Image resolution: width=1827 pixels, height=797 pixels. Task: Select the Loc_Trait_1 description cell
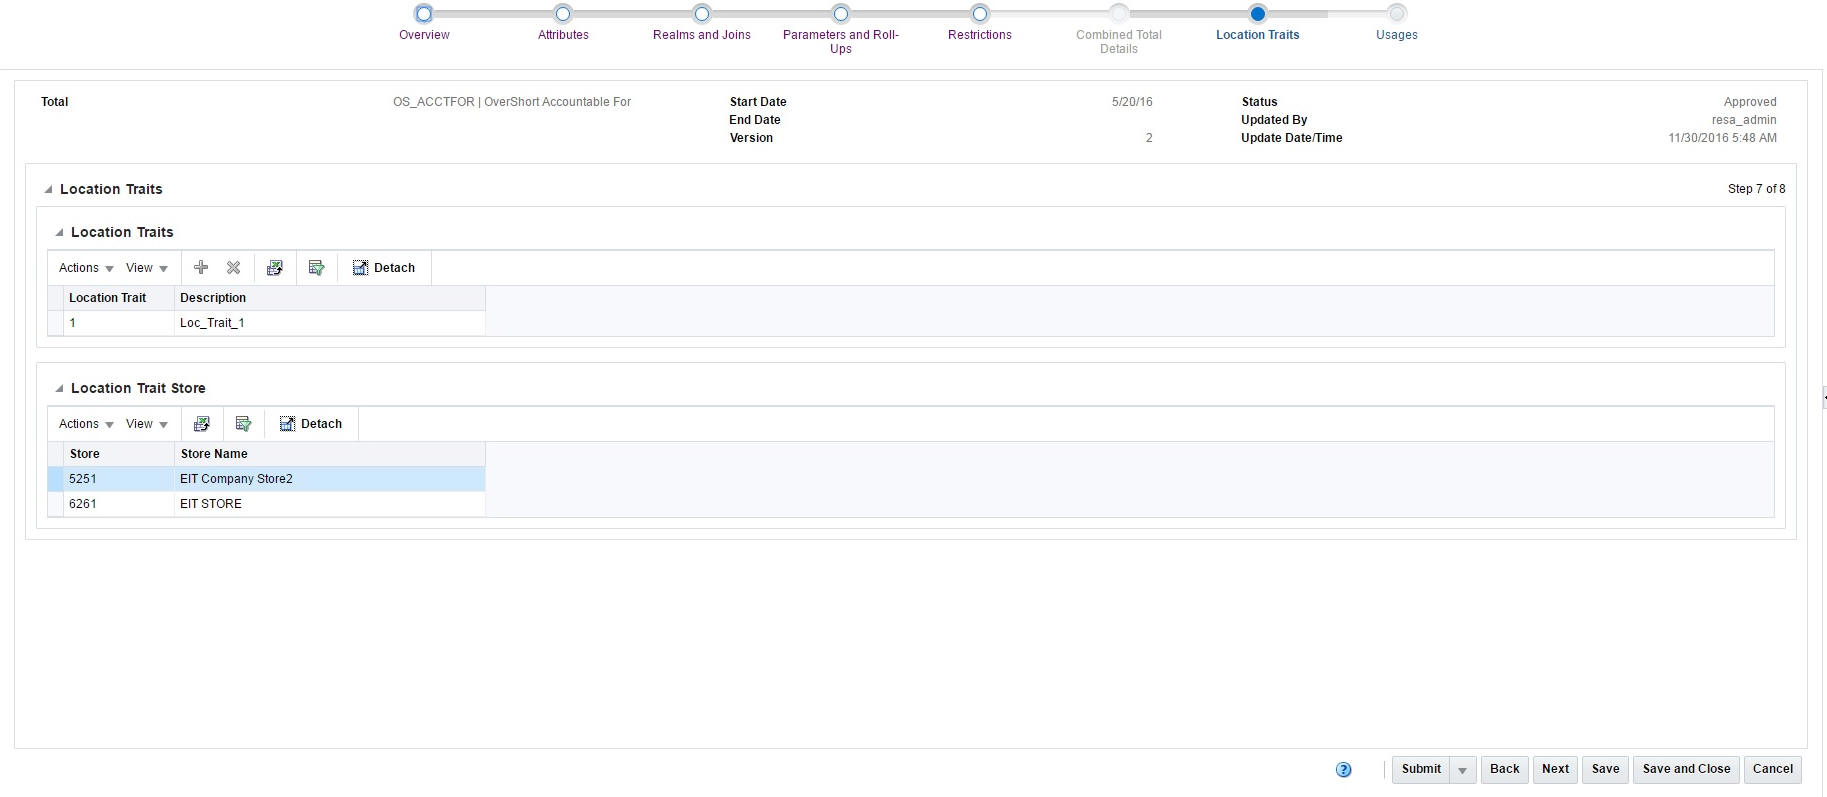[x=330, y=323]
